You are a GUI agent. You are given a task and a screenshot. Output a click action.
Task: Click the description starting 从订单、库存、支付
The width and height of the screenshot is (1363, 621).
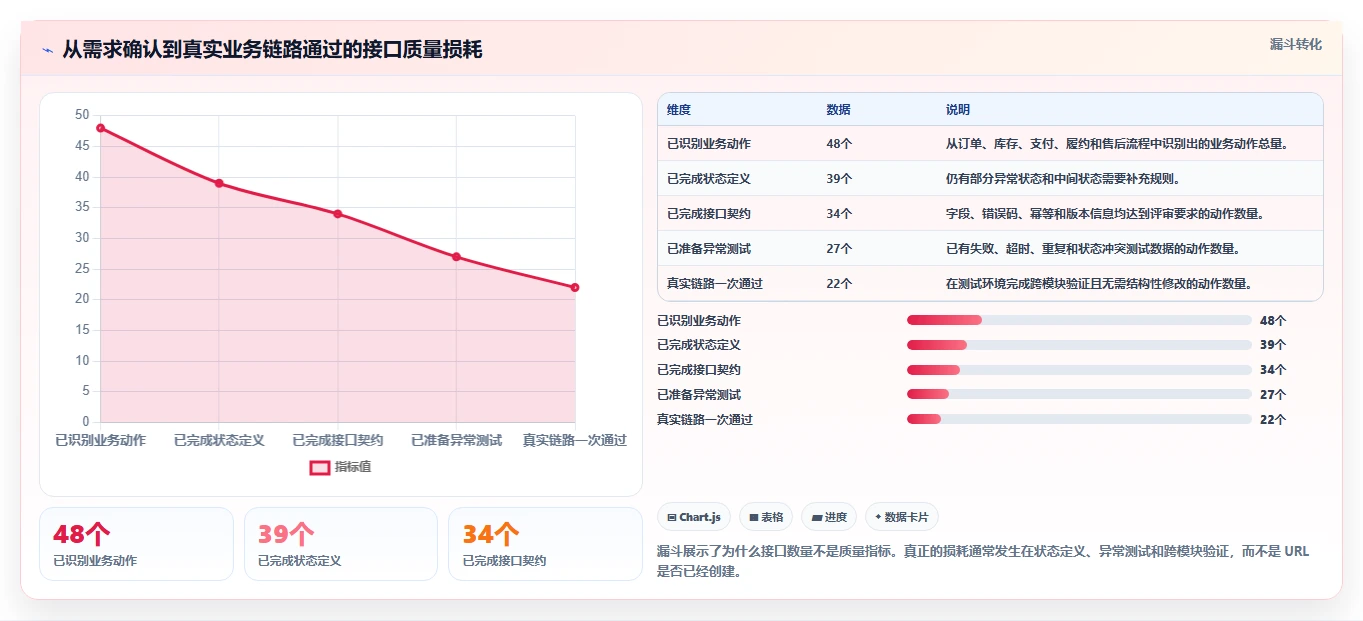tap(1116, 144)
